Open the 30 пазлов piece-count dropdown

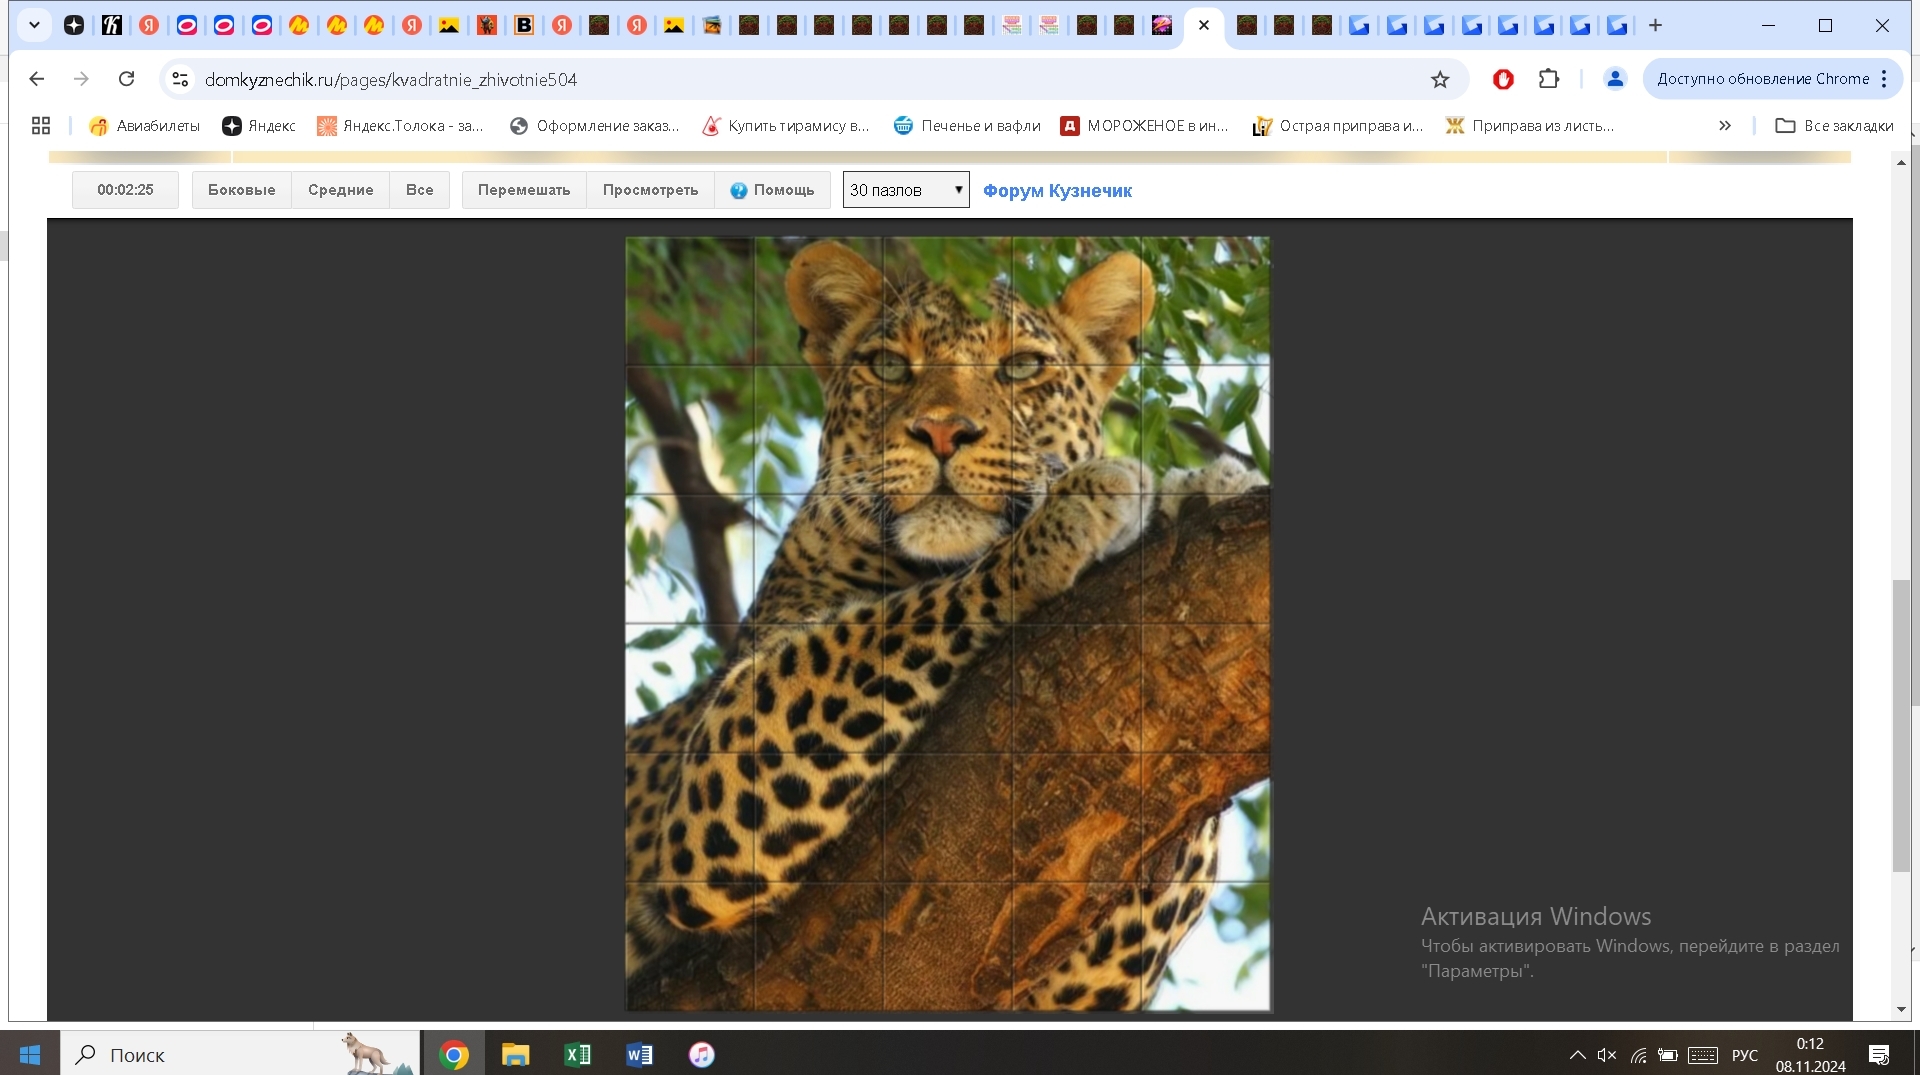click(906, 190)
